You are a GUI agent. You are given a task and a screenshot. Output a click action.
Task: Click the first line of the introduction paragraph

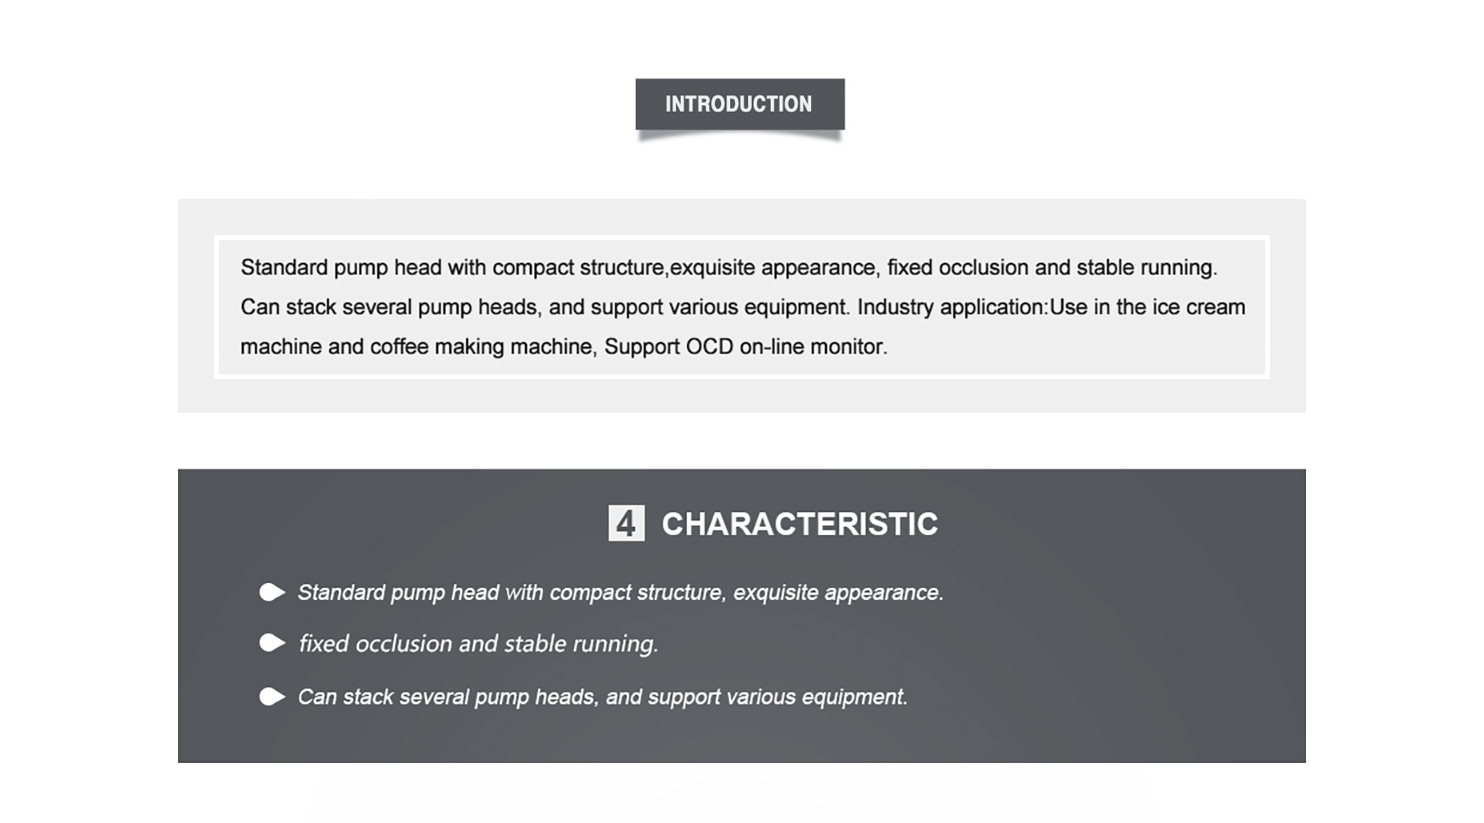(729, 268)
